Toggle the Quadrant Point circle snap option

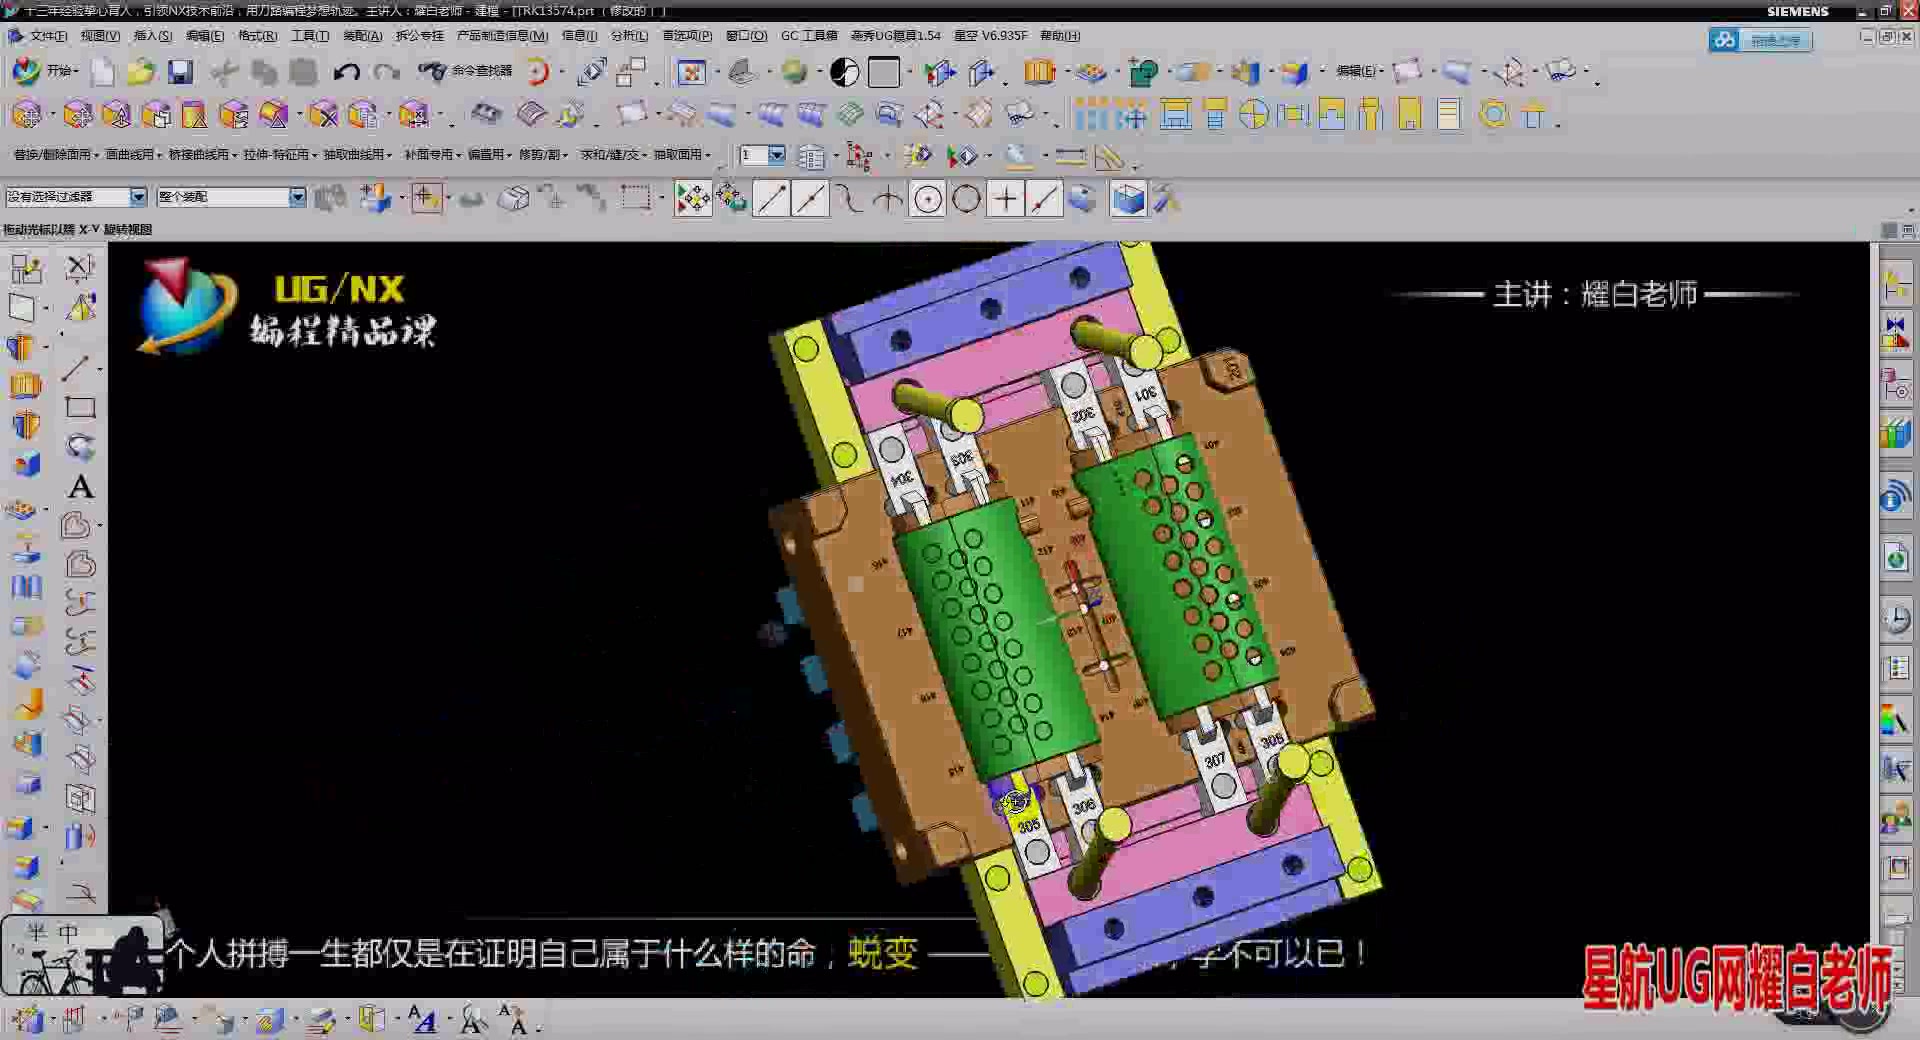(966, 199)
